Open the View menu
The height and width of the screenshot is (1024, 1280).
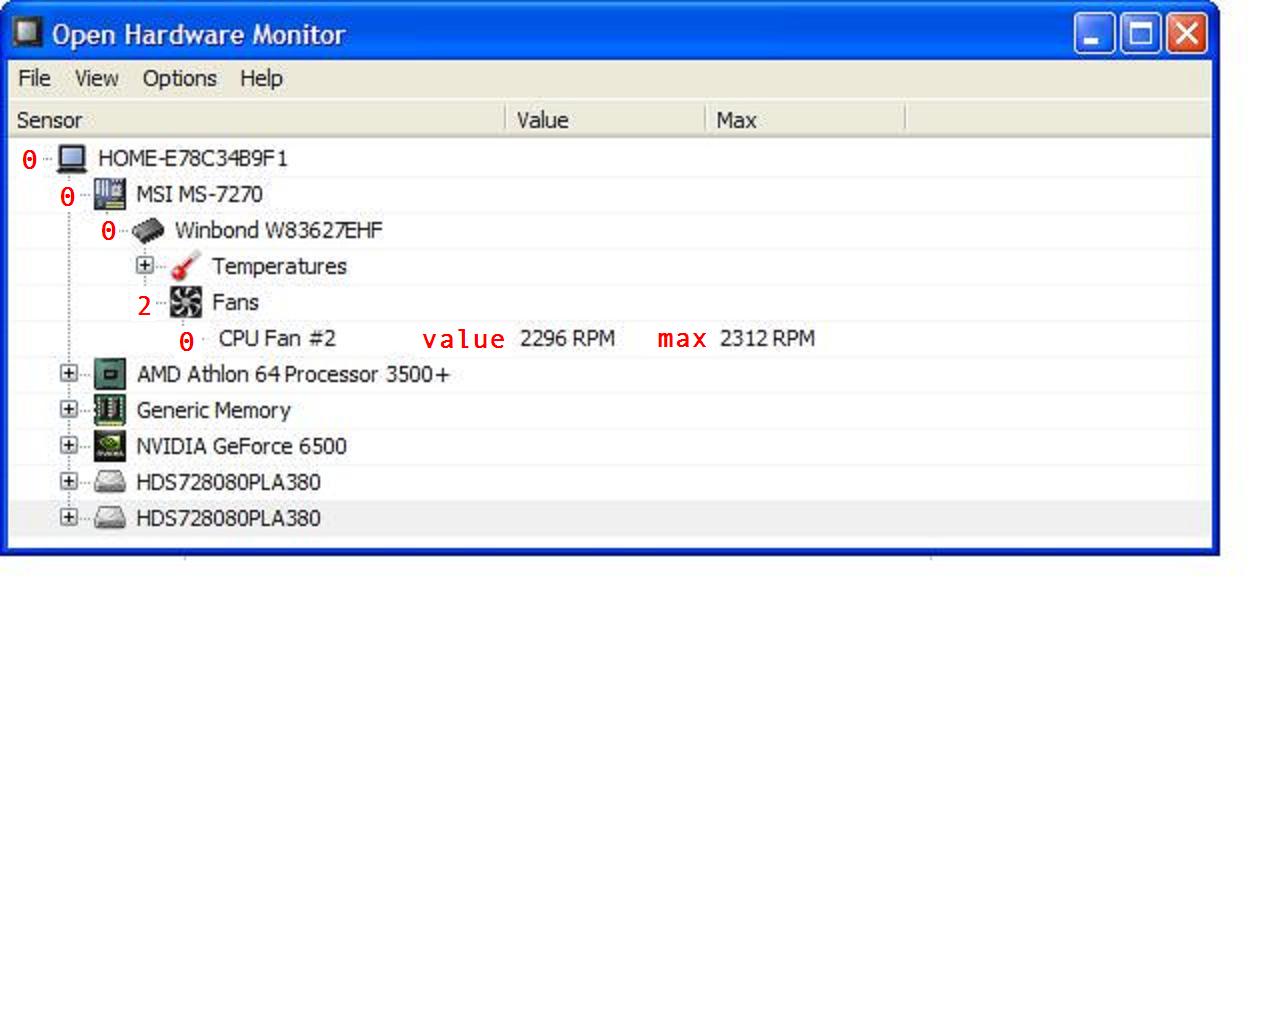(x=96, y=78)
